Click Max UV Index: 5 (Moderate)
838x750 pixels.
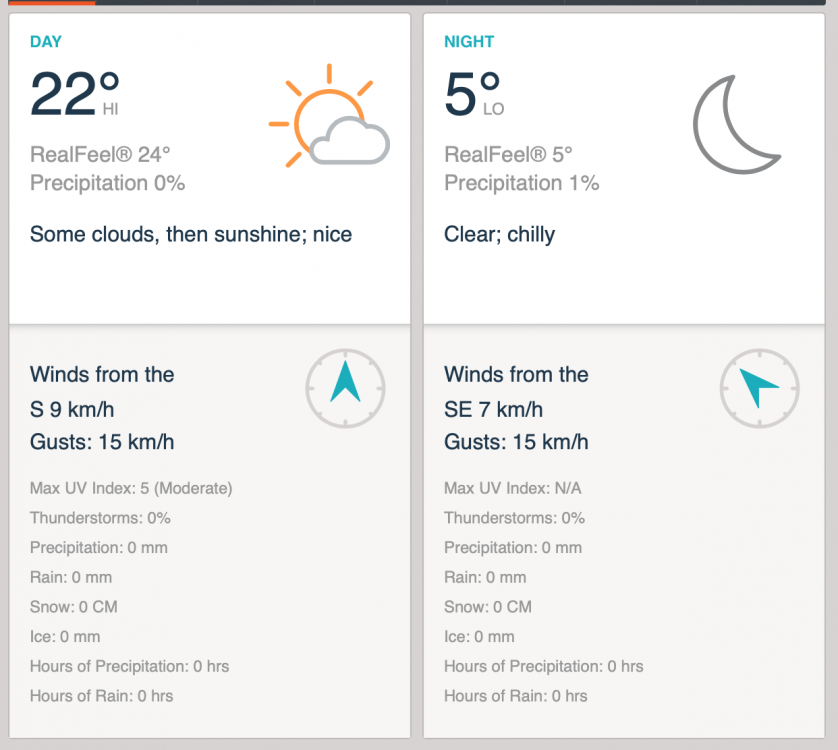(131, 488)
